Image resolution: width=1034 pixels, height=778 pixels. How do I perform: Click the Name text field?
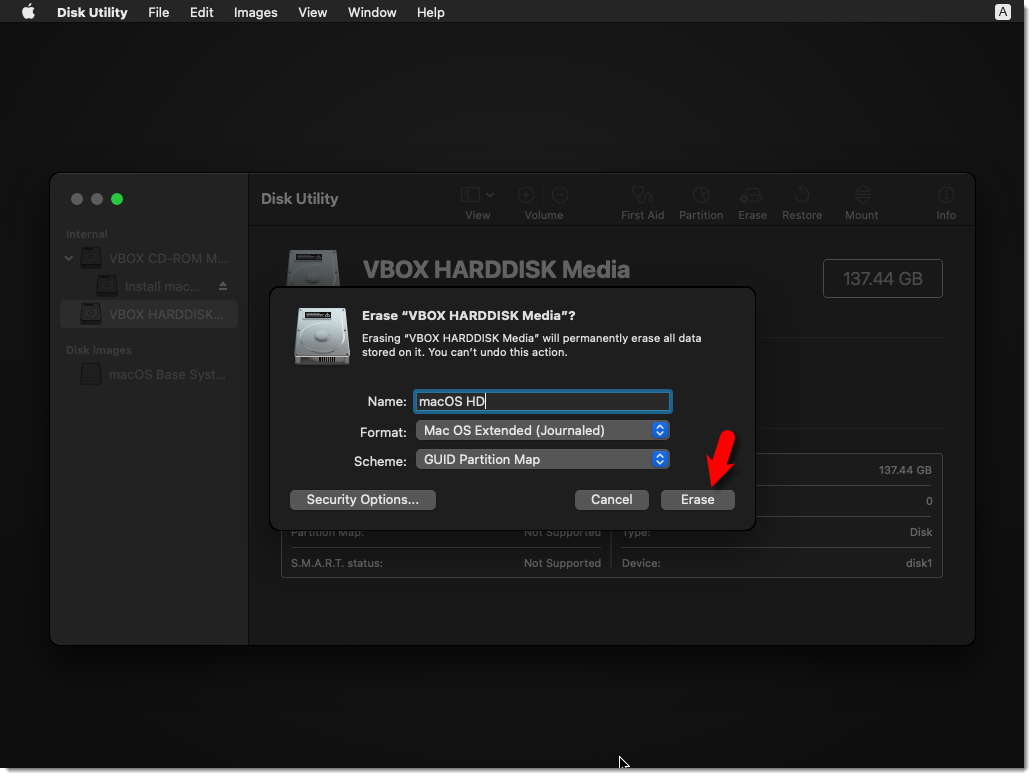coord(542,402)
